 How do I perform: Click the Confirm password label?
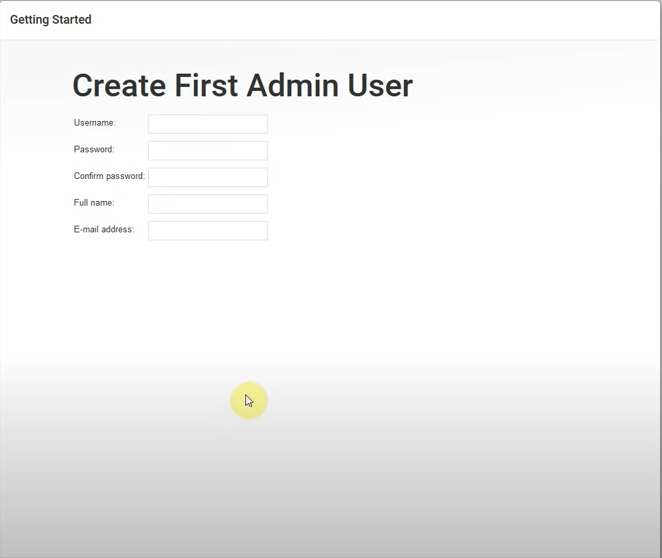coord(109,176)
